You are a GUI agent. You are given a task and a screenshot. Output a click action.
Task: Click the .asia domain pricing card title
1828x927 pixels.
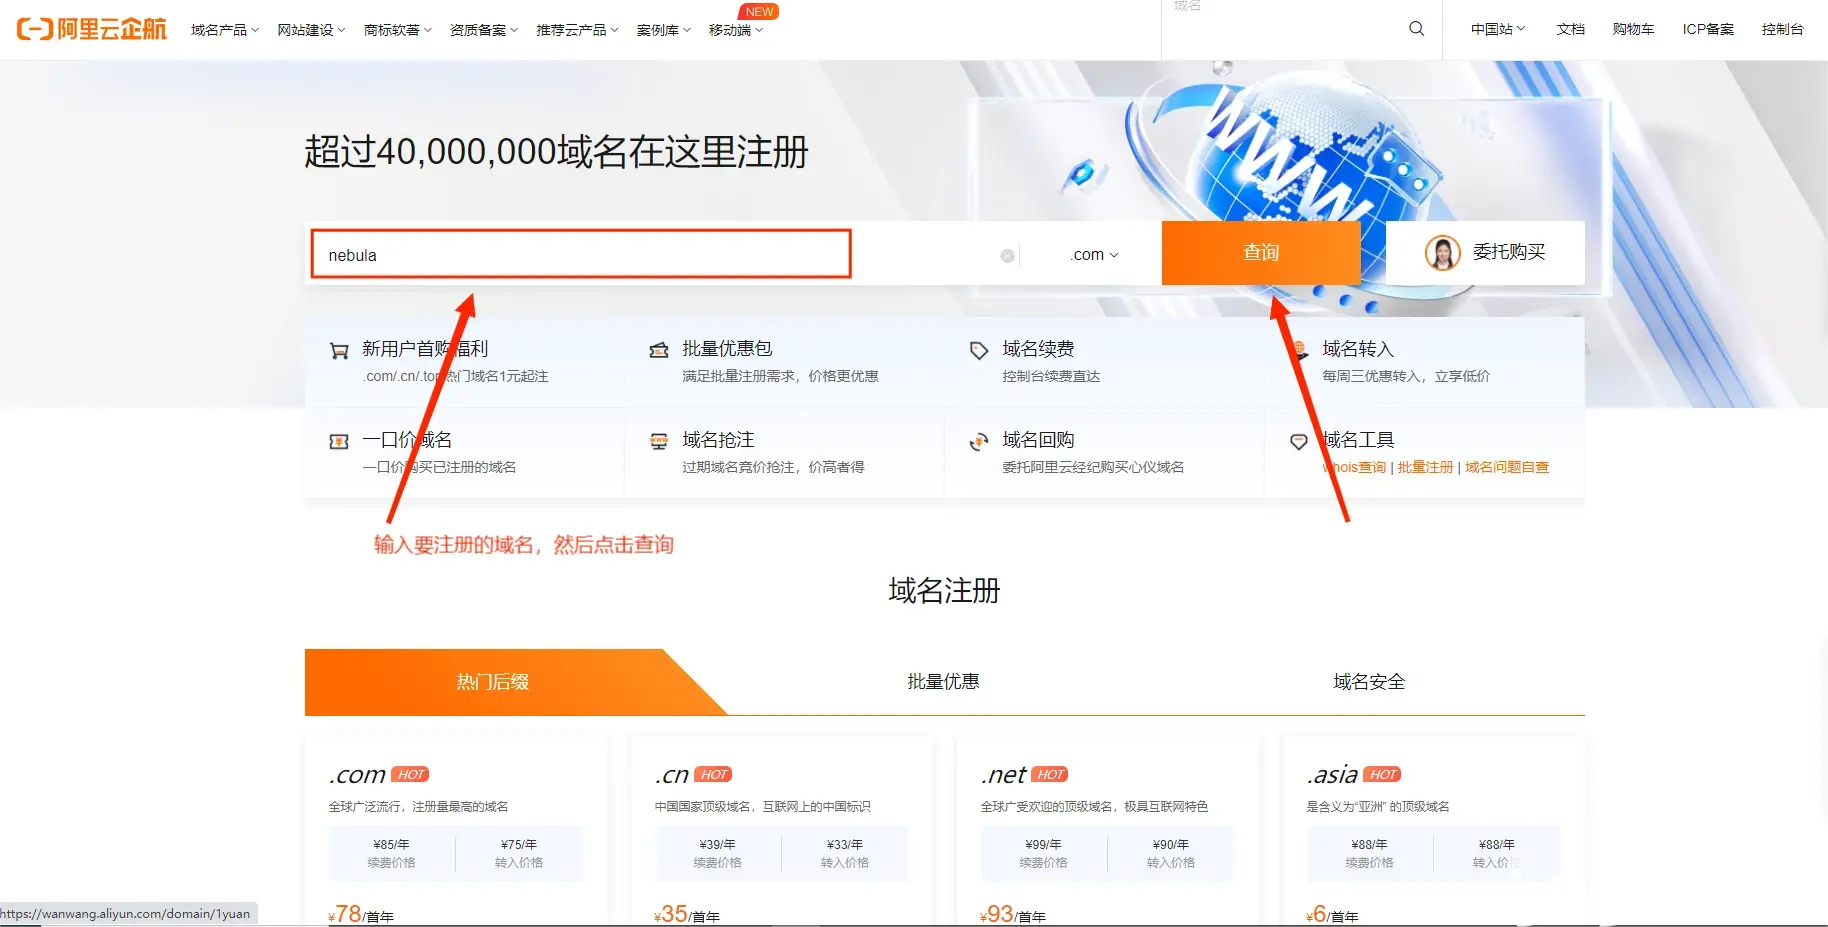click(x=1332, y=775)
